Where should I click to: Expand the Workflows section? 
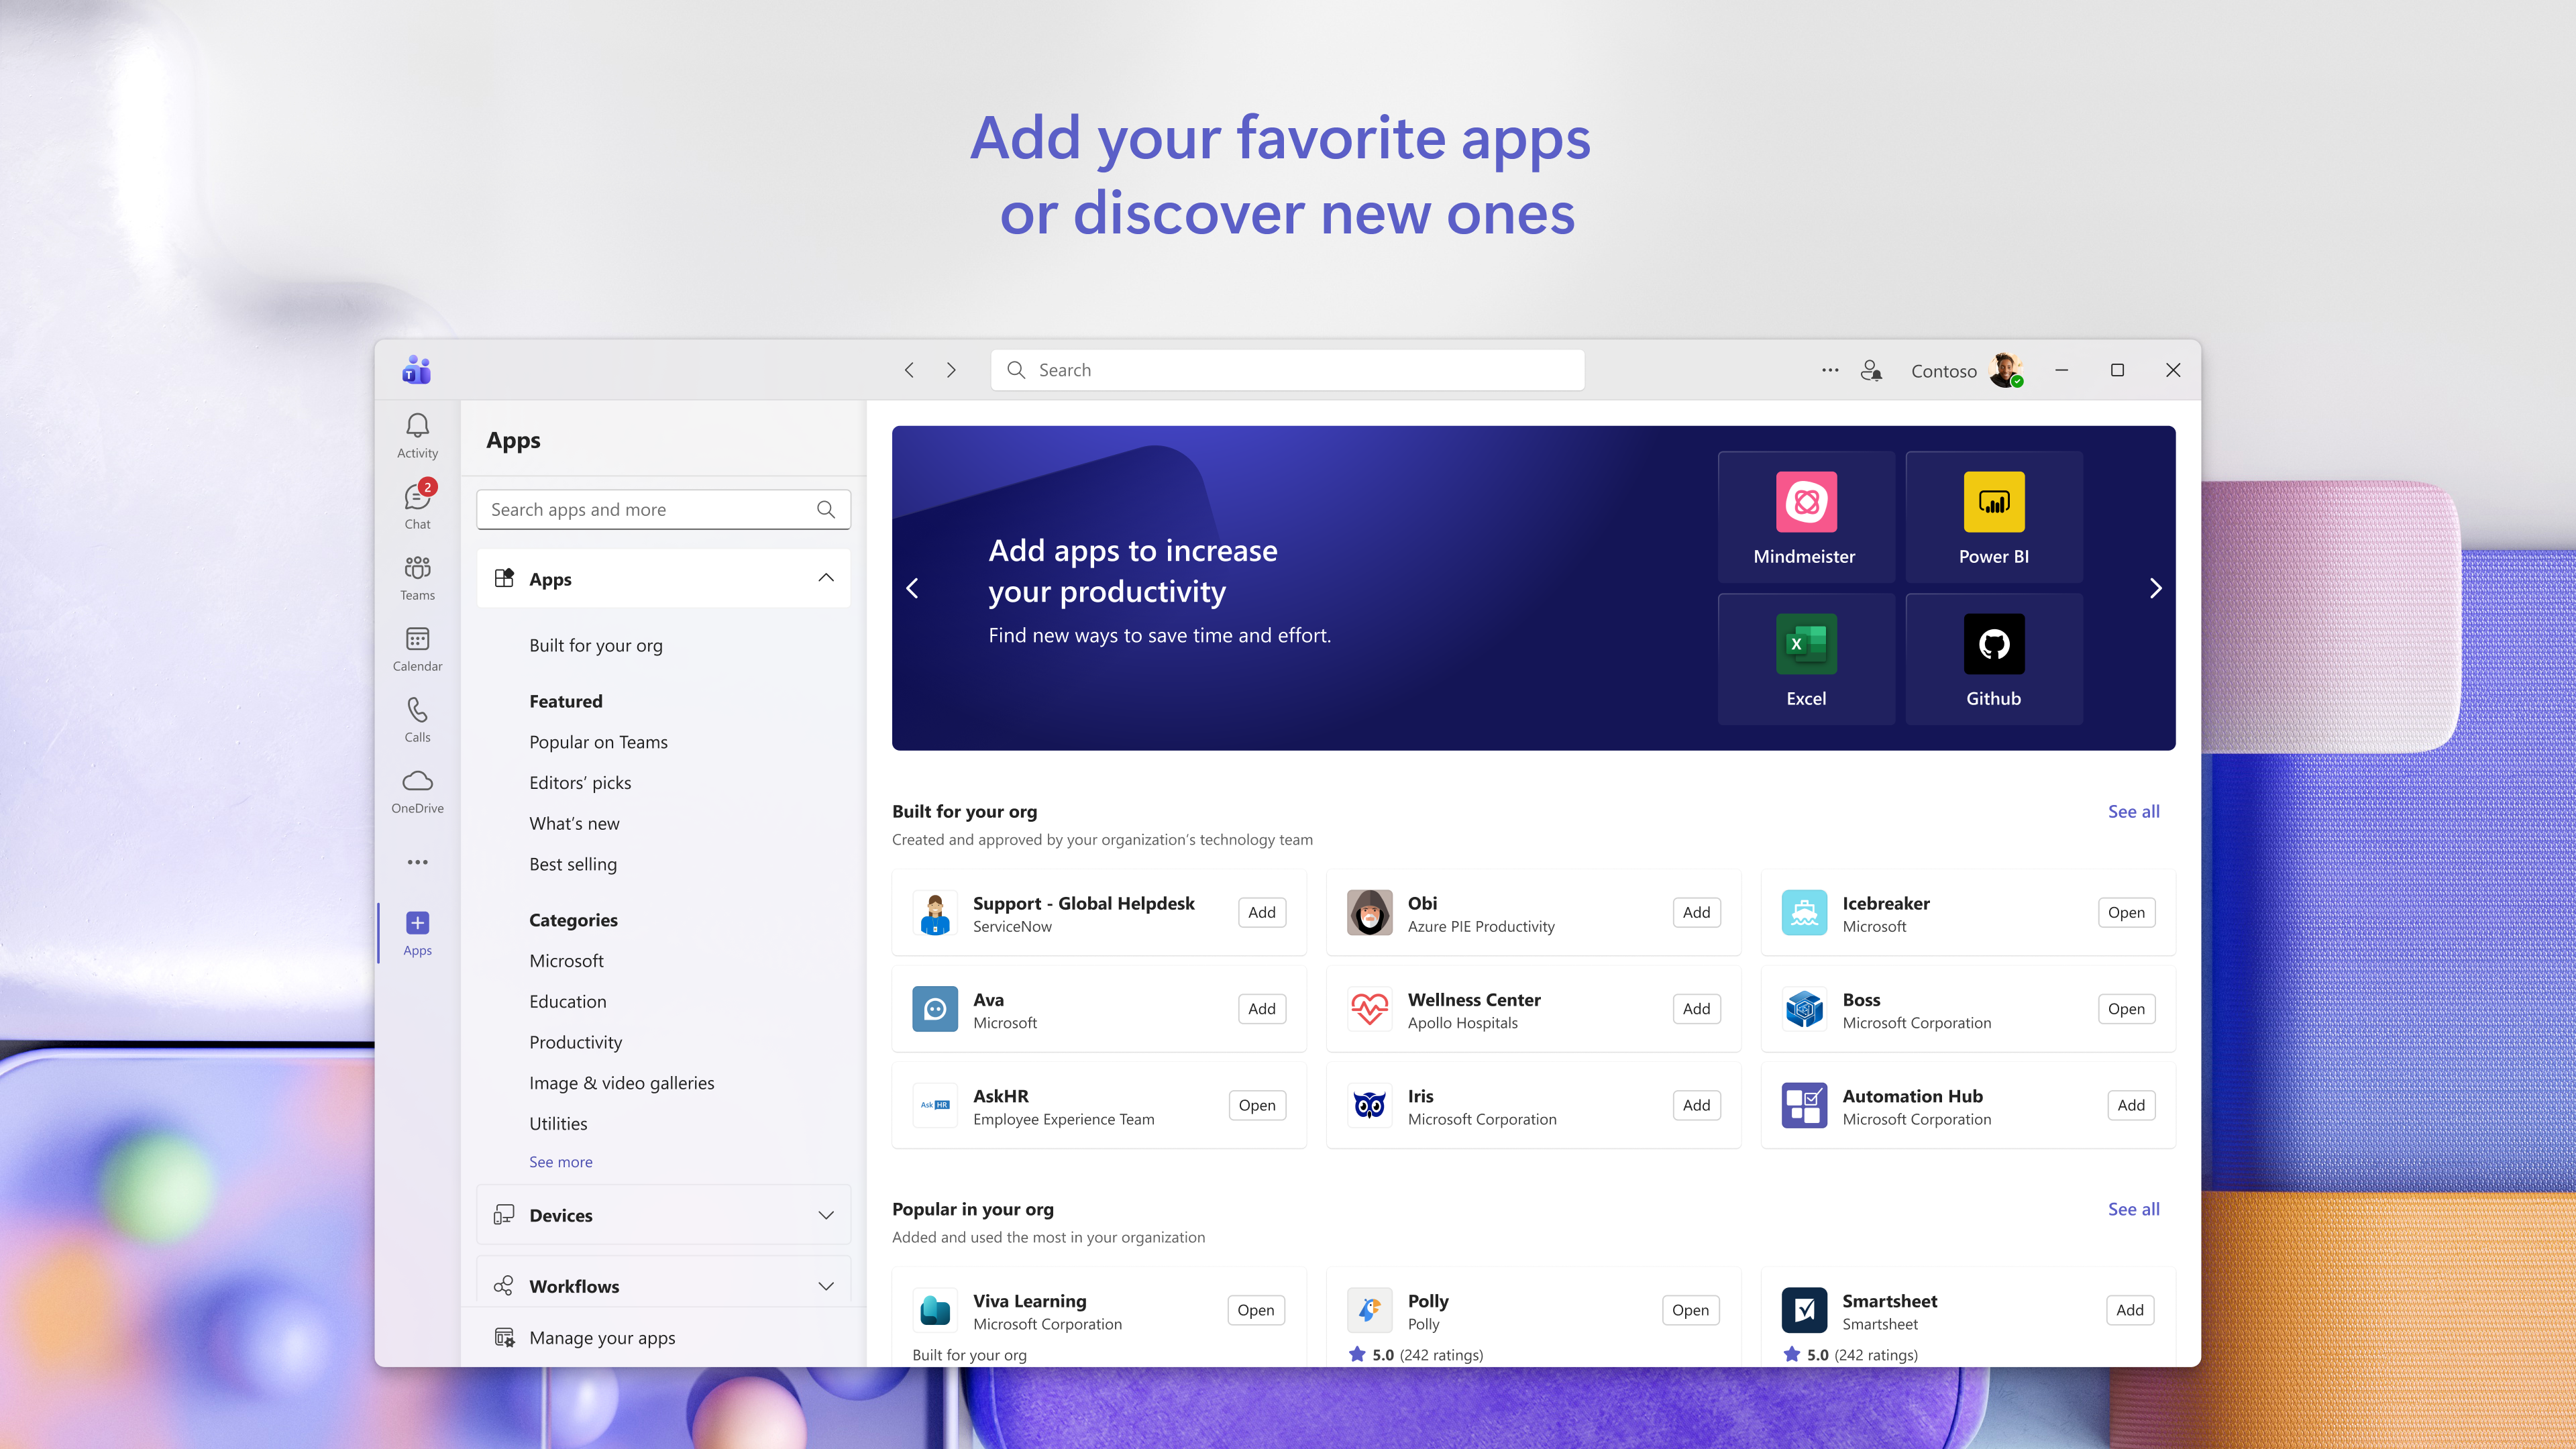826,1286
